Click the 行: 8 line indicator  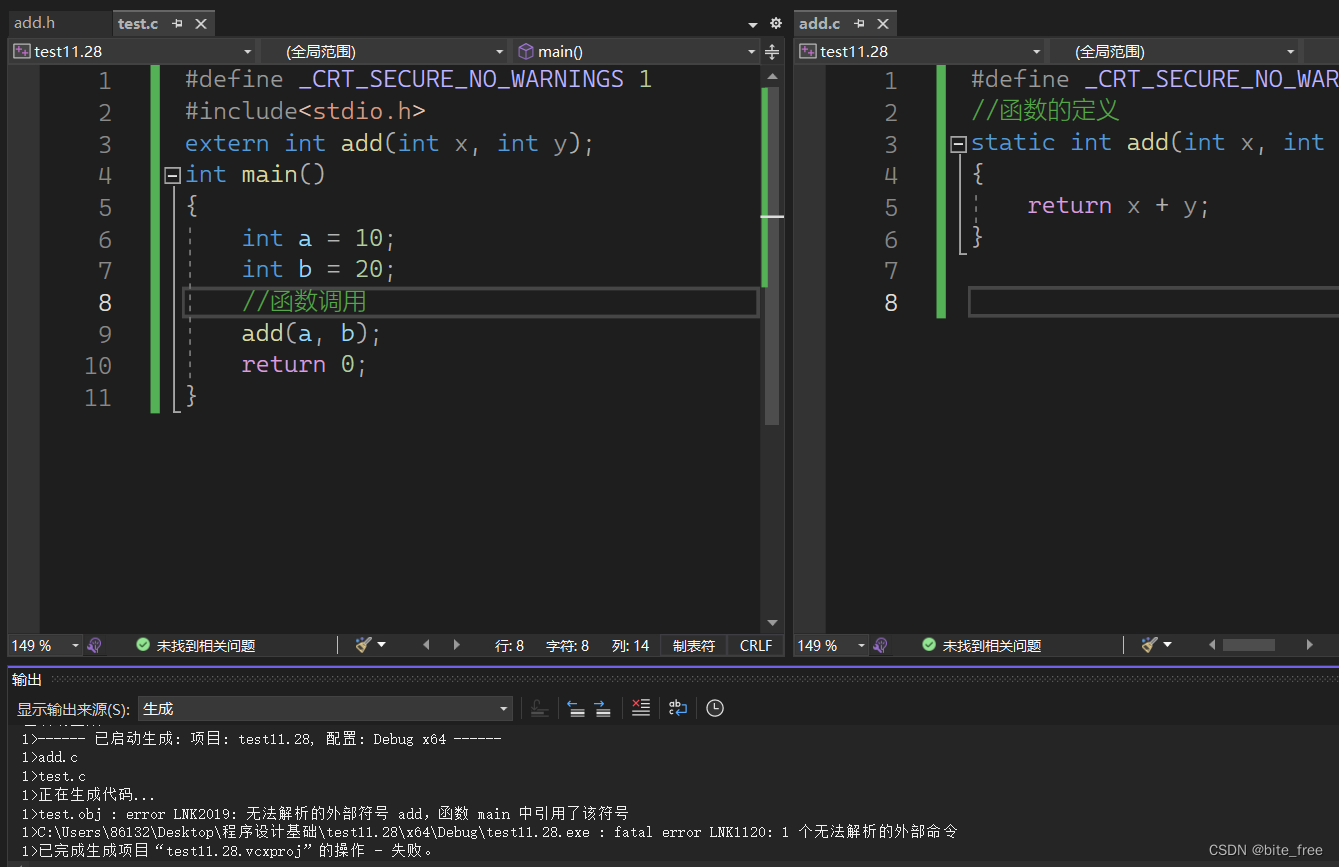510,645
